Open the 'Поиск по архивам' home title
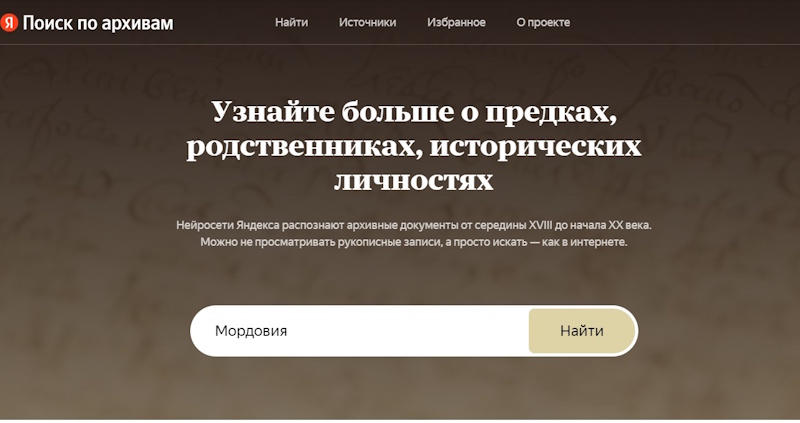The height and width of the screenshot is (423, 800). click(98, 23)
